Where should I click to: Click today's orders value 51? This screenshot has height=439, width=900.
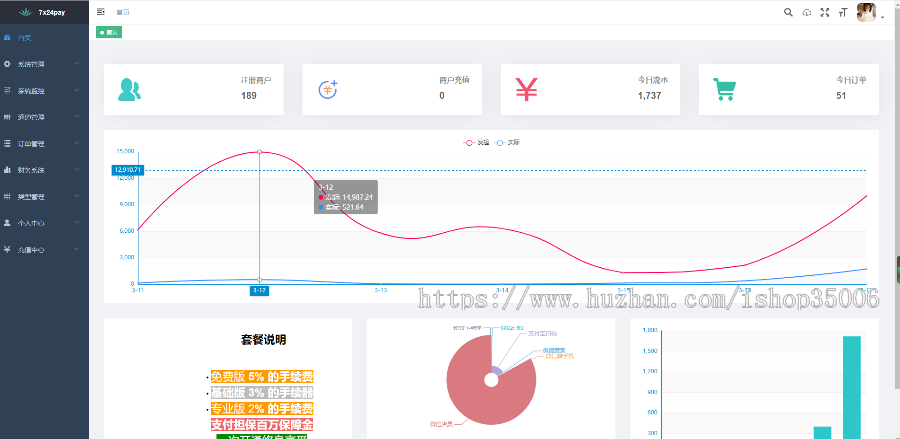(x=841, y=96)
